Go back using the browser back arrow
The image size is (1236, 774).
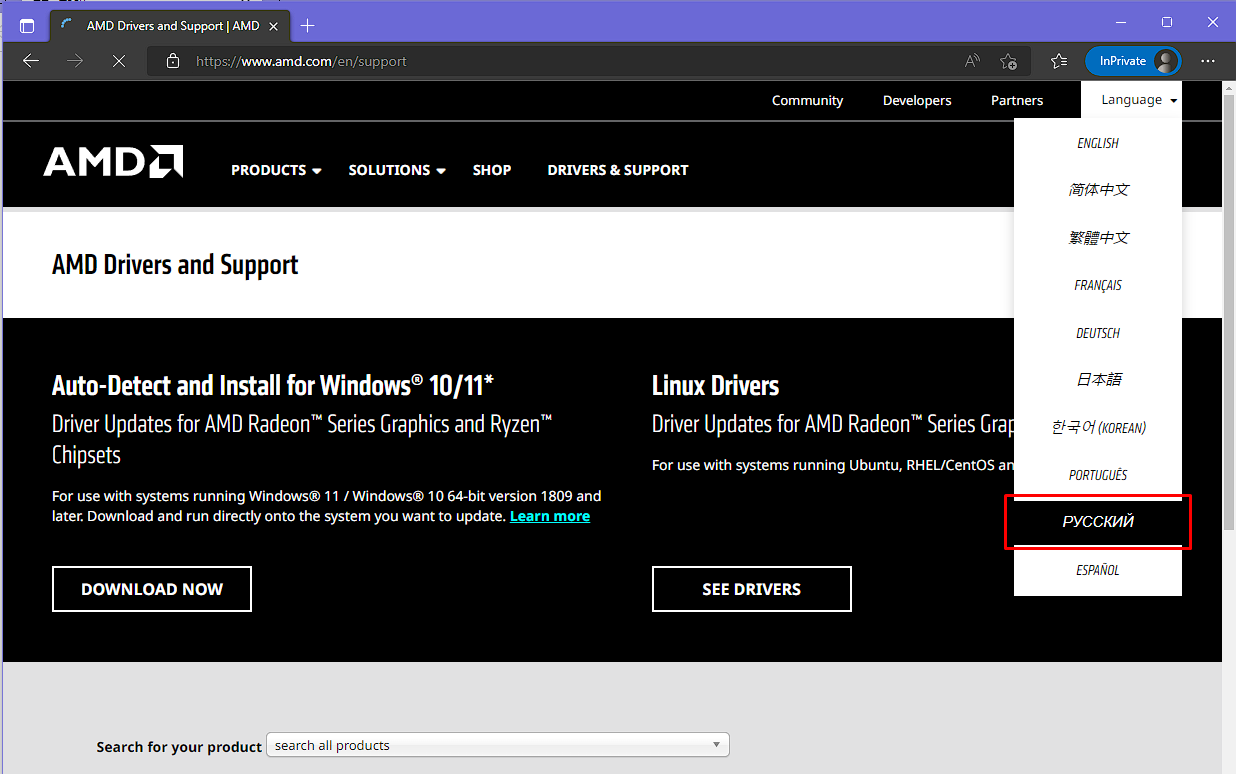pyautogui.click(x=31, y=61)
